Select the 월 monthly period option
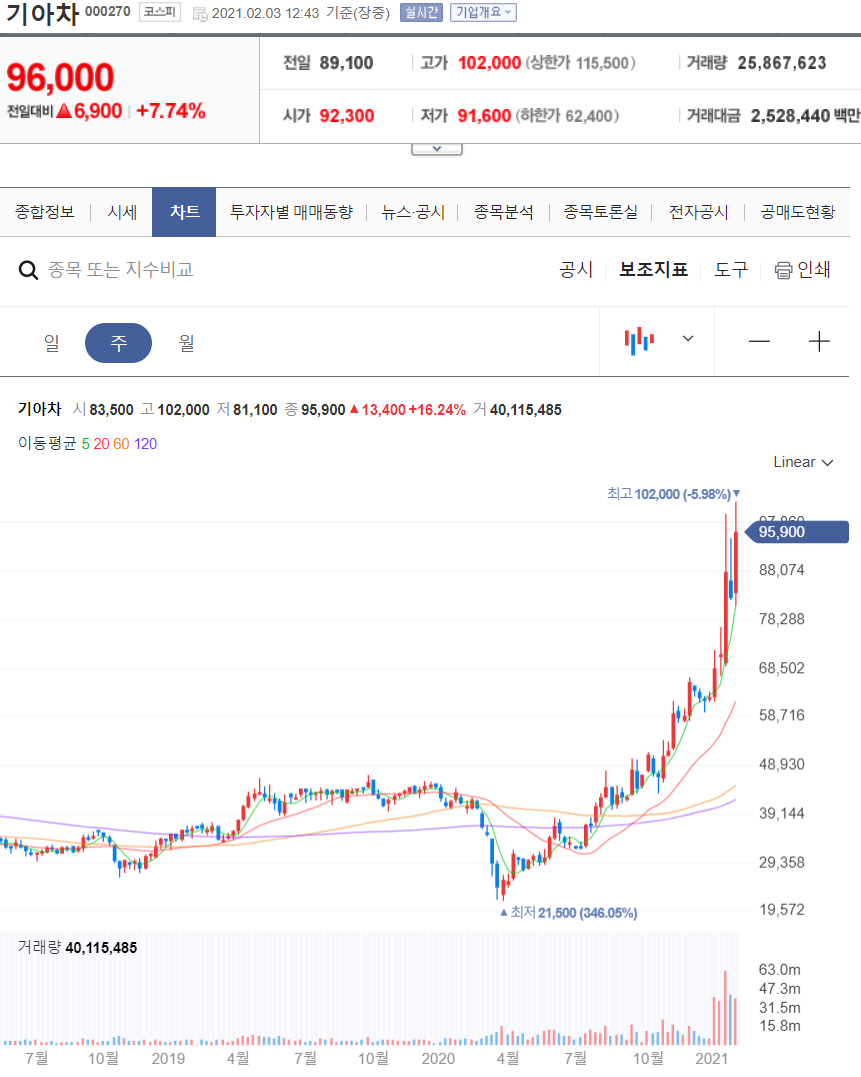The width and height of the screenshot is (861, 1077). click(186, 343)
